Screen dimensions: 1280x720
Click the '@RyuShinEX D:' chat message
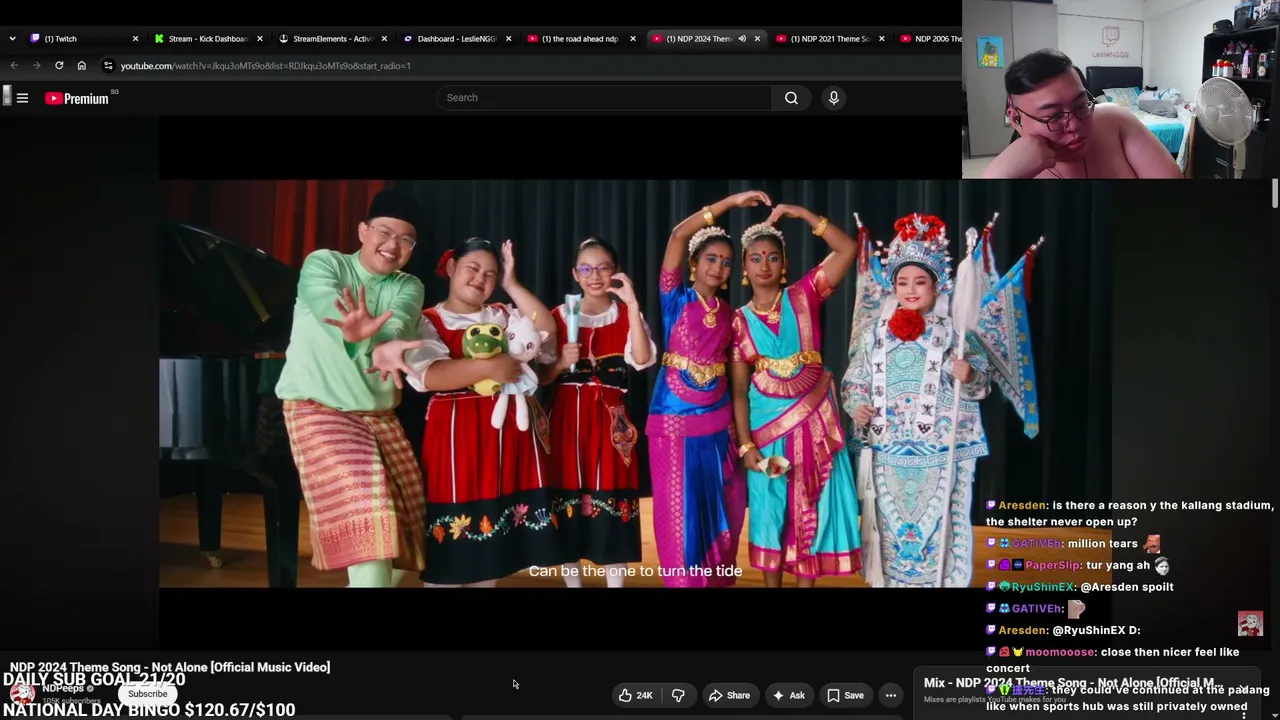pyautogui.click(x=1063, y=630)
